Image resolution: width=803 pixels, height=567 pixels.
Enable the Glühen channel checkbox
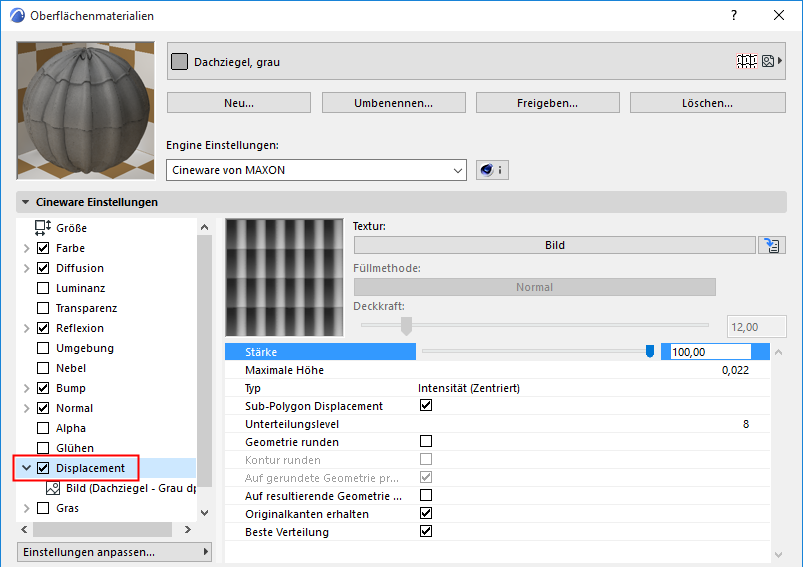[43, 448]
